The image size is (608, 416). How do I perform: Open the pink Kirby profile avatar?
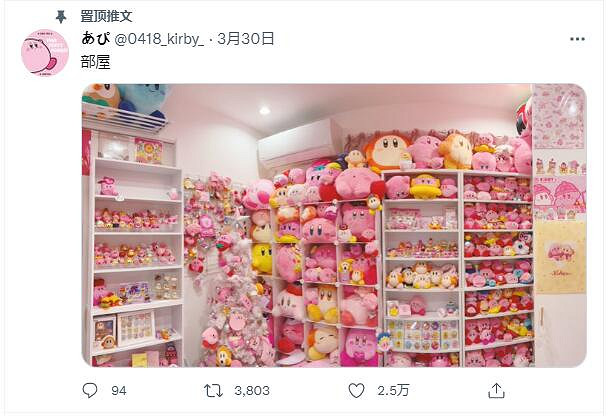click(x=45, y=53)
